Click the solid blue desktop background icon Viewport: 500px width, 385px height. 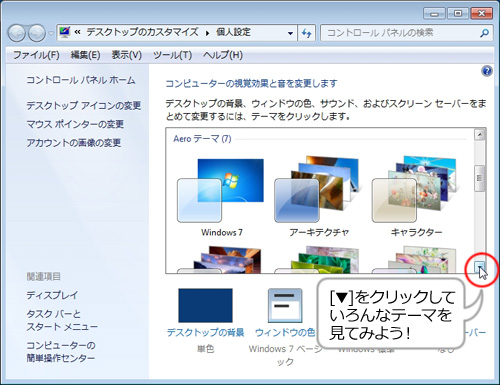click(205, 305)
